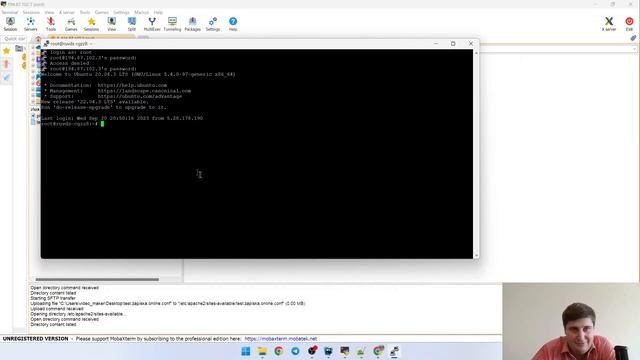Viewport: 640px width, 360px height.
Task: Focus the Quick connect input field
Action: pos(15,38)
